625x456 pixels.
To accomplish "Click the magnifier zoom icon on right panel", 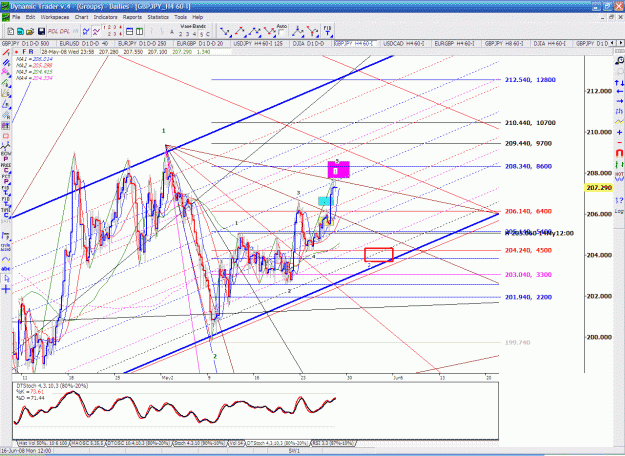I will click(x=619, y=60).
